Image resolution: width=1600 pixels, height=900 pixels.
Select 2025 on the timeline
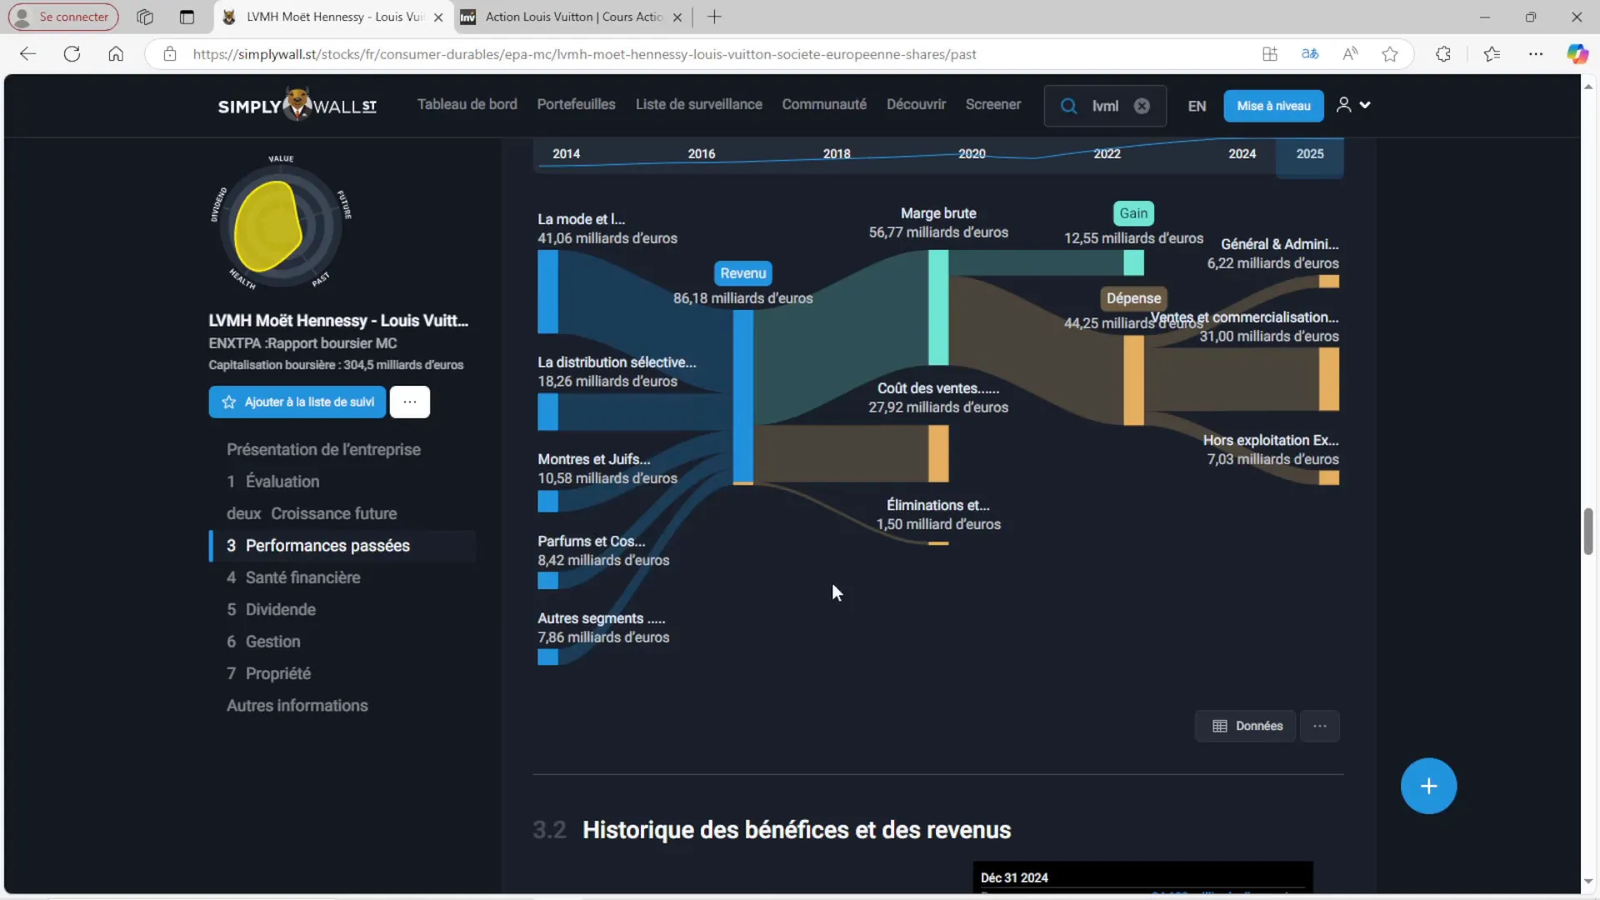(x=1310, y=154)
